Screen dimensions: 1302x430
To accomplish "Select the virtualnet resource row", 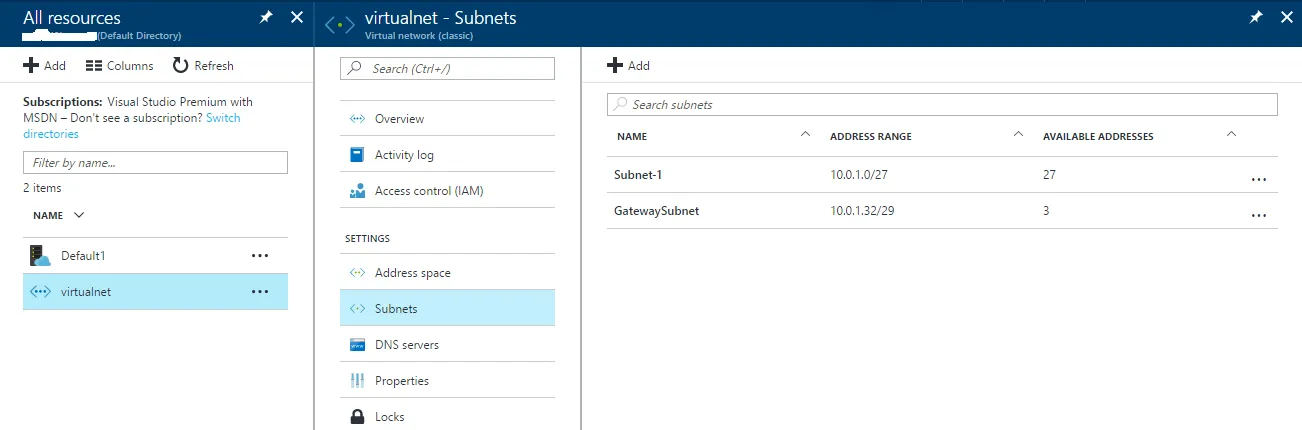I will (x=86, y=292).
